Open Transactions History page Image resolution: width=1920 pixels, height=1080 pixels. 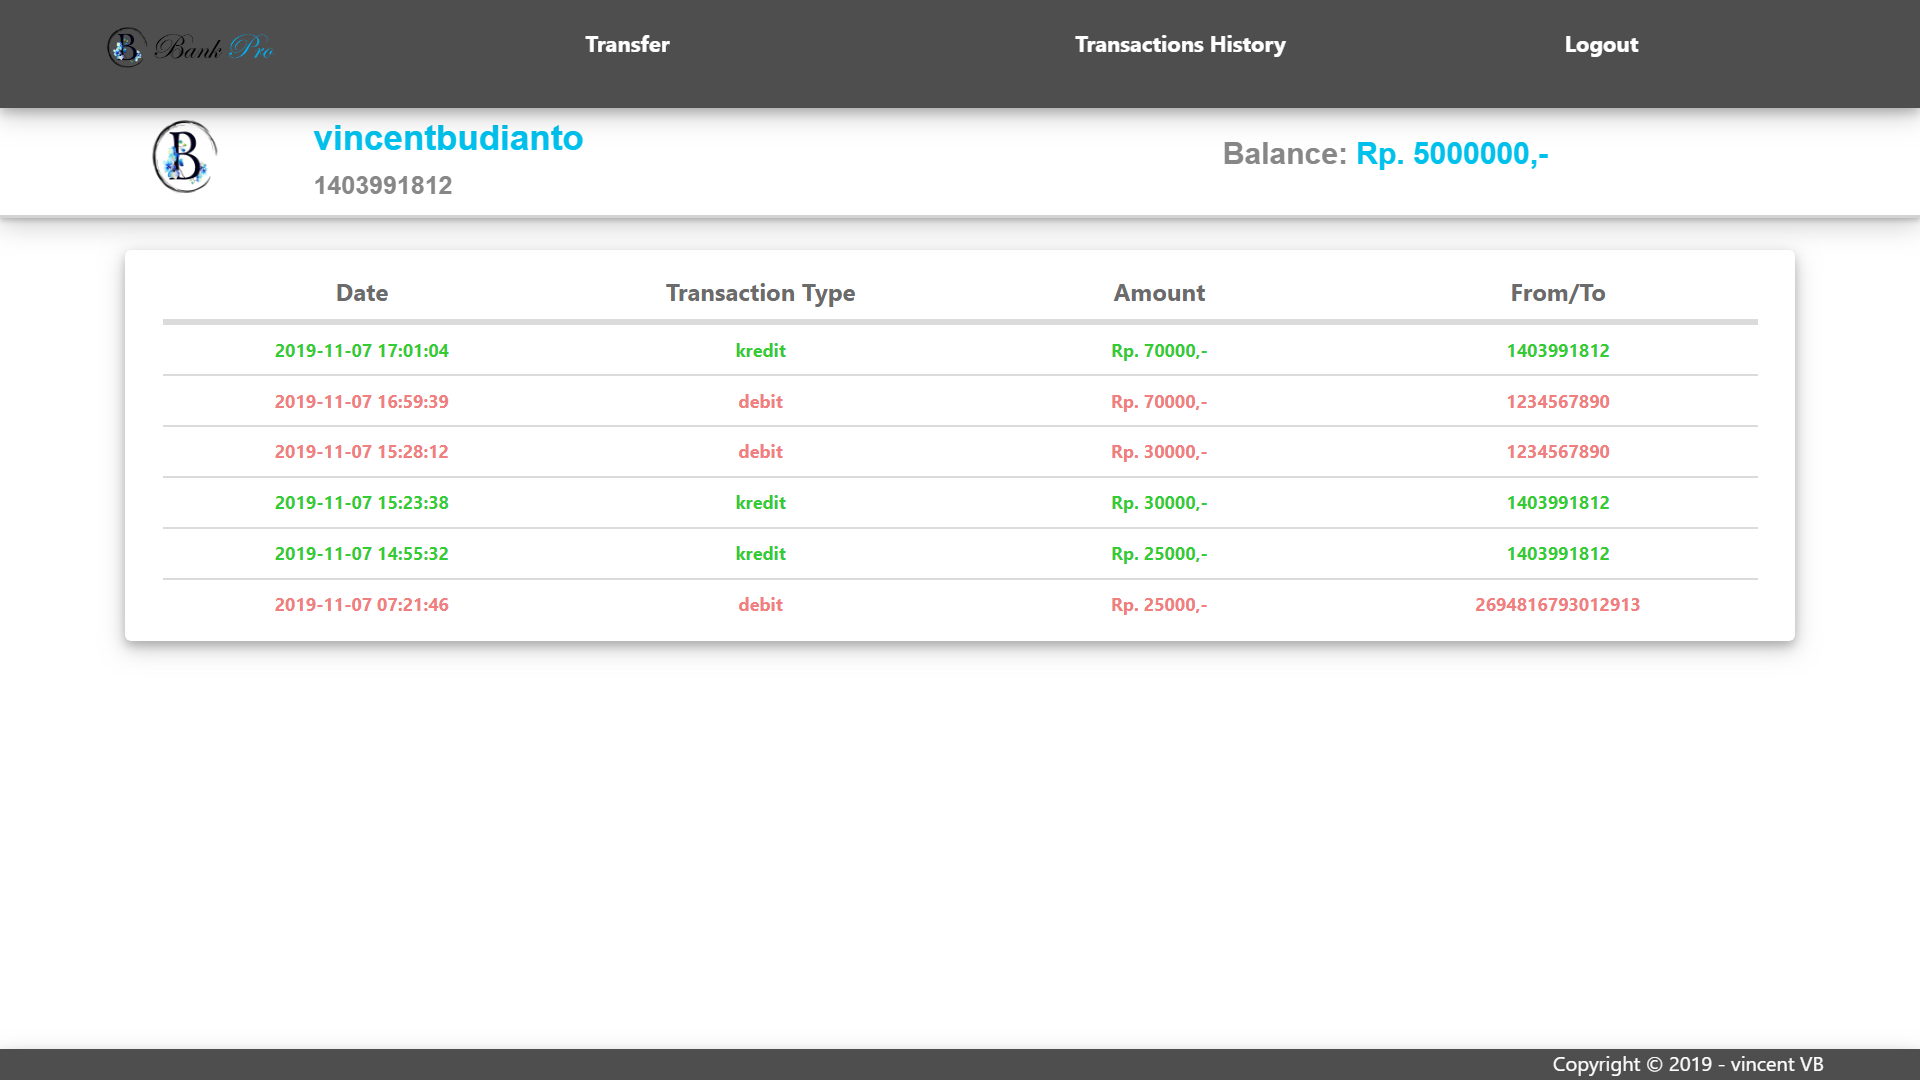(1180, 45)
